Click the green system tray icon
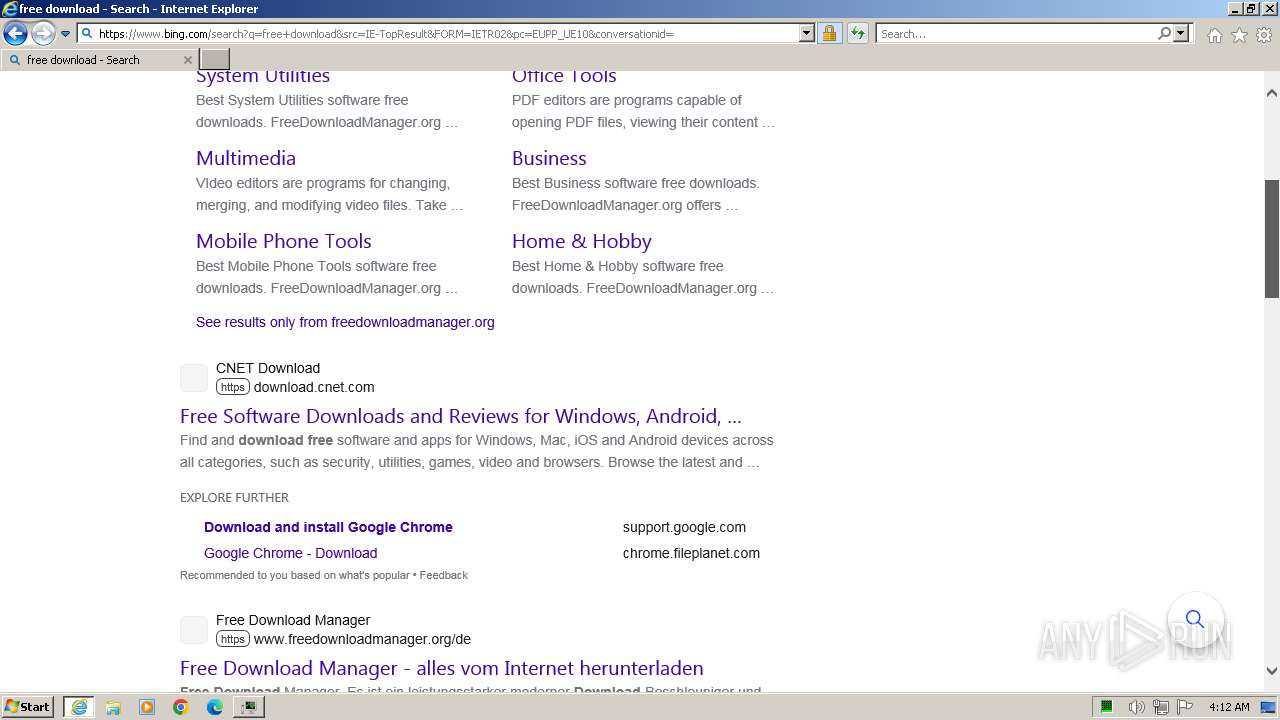This screenshot has width=1280, height=720. click(1107, 707)
